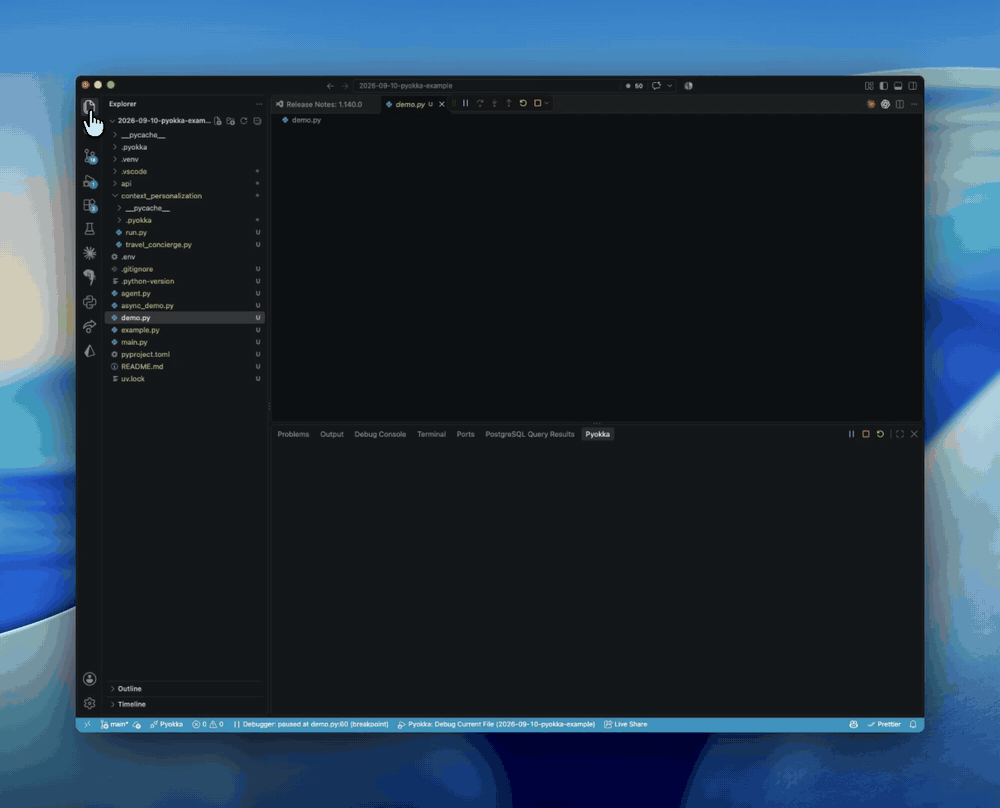Toggle the primary side bar
Image resolution: width=1000 pixels, height=808 pixels.
[883, 85]
